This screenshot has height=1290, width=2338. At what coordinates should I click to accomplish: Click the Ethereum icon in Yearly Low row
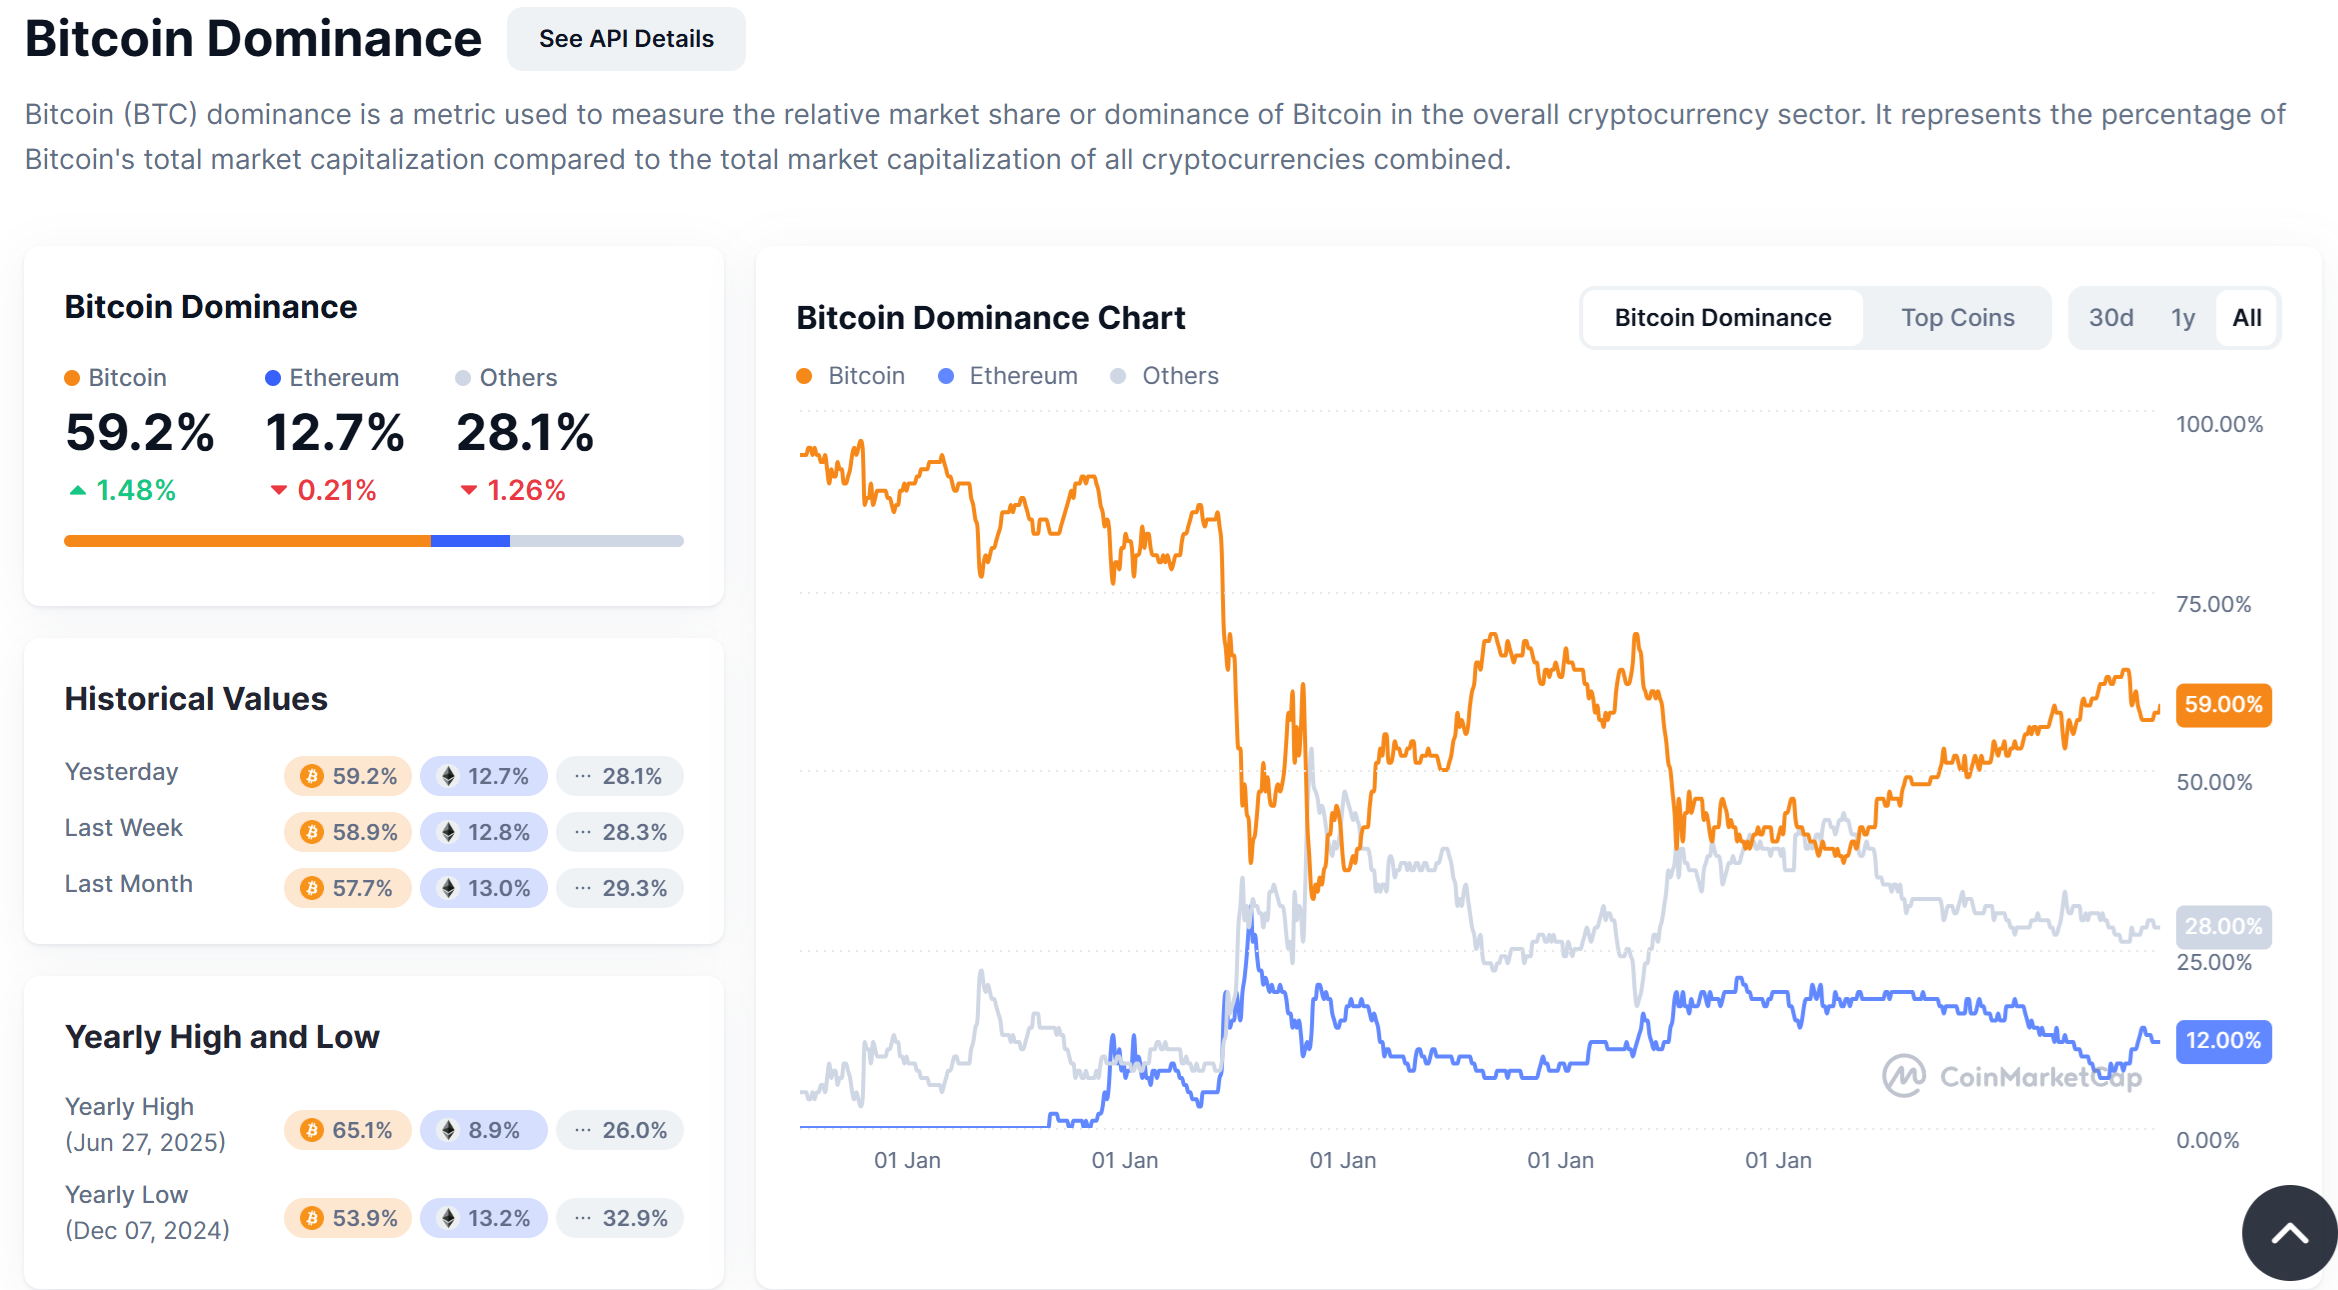click(449, 1218)
